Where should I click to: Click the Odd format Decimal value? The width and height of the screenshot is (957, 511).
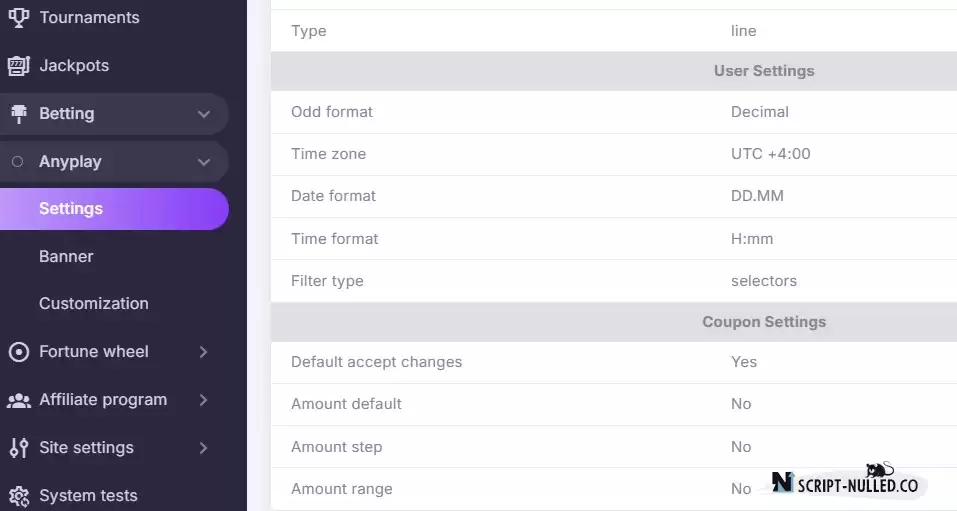pyautogui.click(x=759, y=112)
